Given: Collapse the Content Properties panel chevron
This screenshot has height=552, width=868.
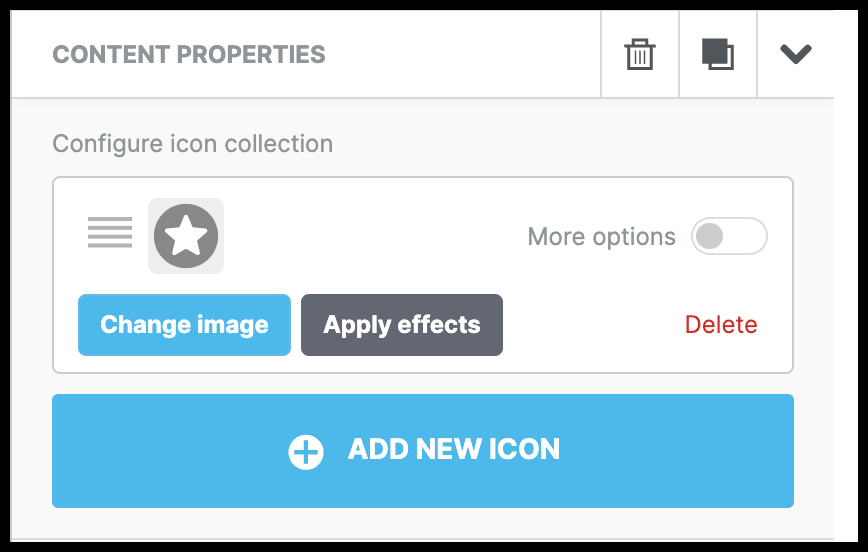Looking at the screenshot, I should click(796, 55).
